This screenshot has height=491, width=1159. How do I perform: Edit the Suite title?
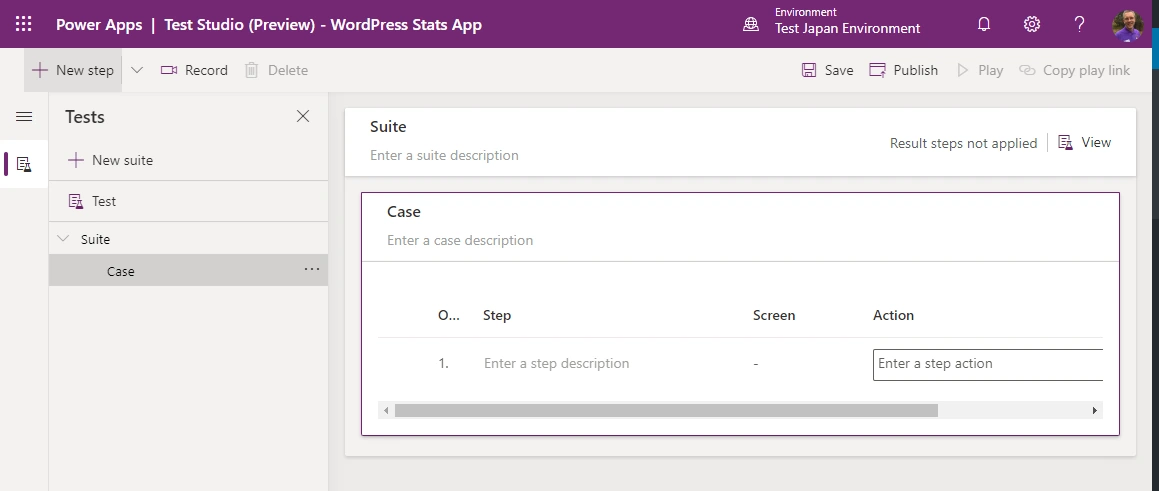pos(388,126)
